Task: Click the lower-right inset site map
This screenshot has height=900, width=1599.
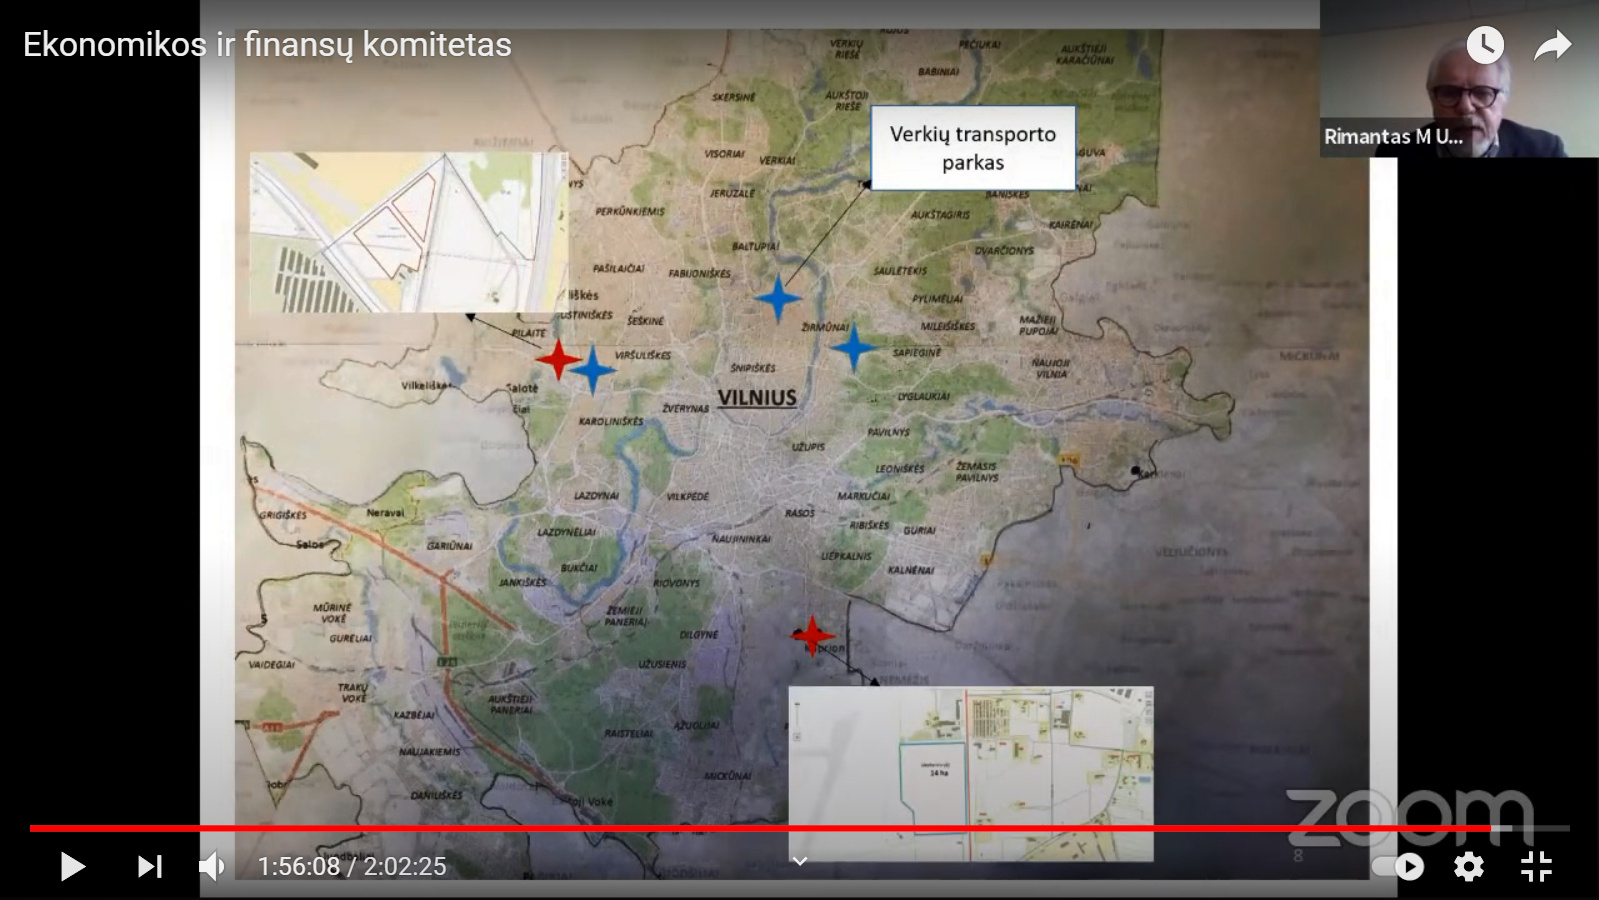Action: 970,772
